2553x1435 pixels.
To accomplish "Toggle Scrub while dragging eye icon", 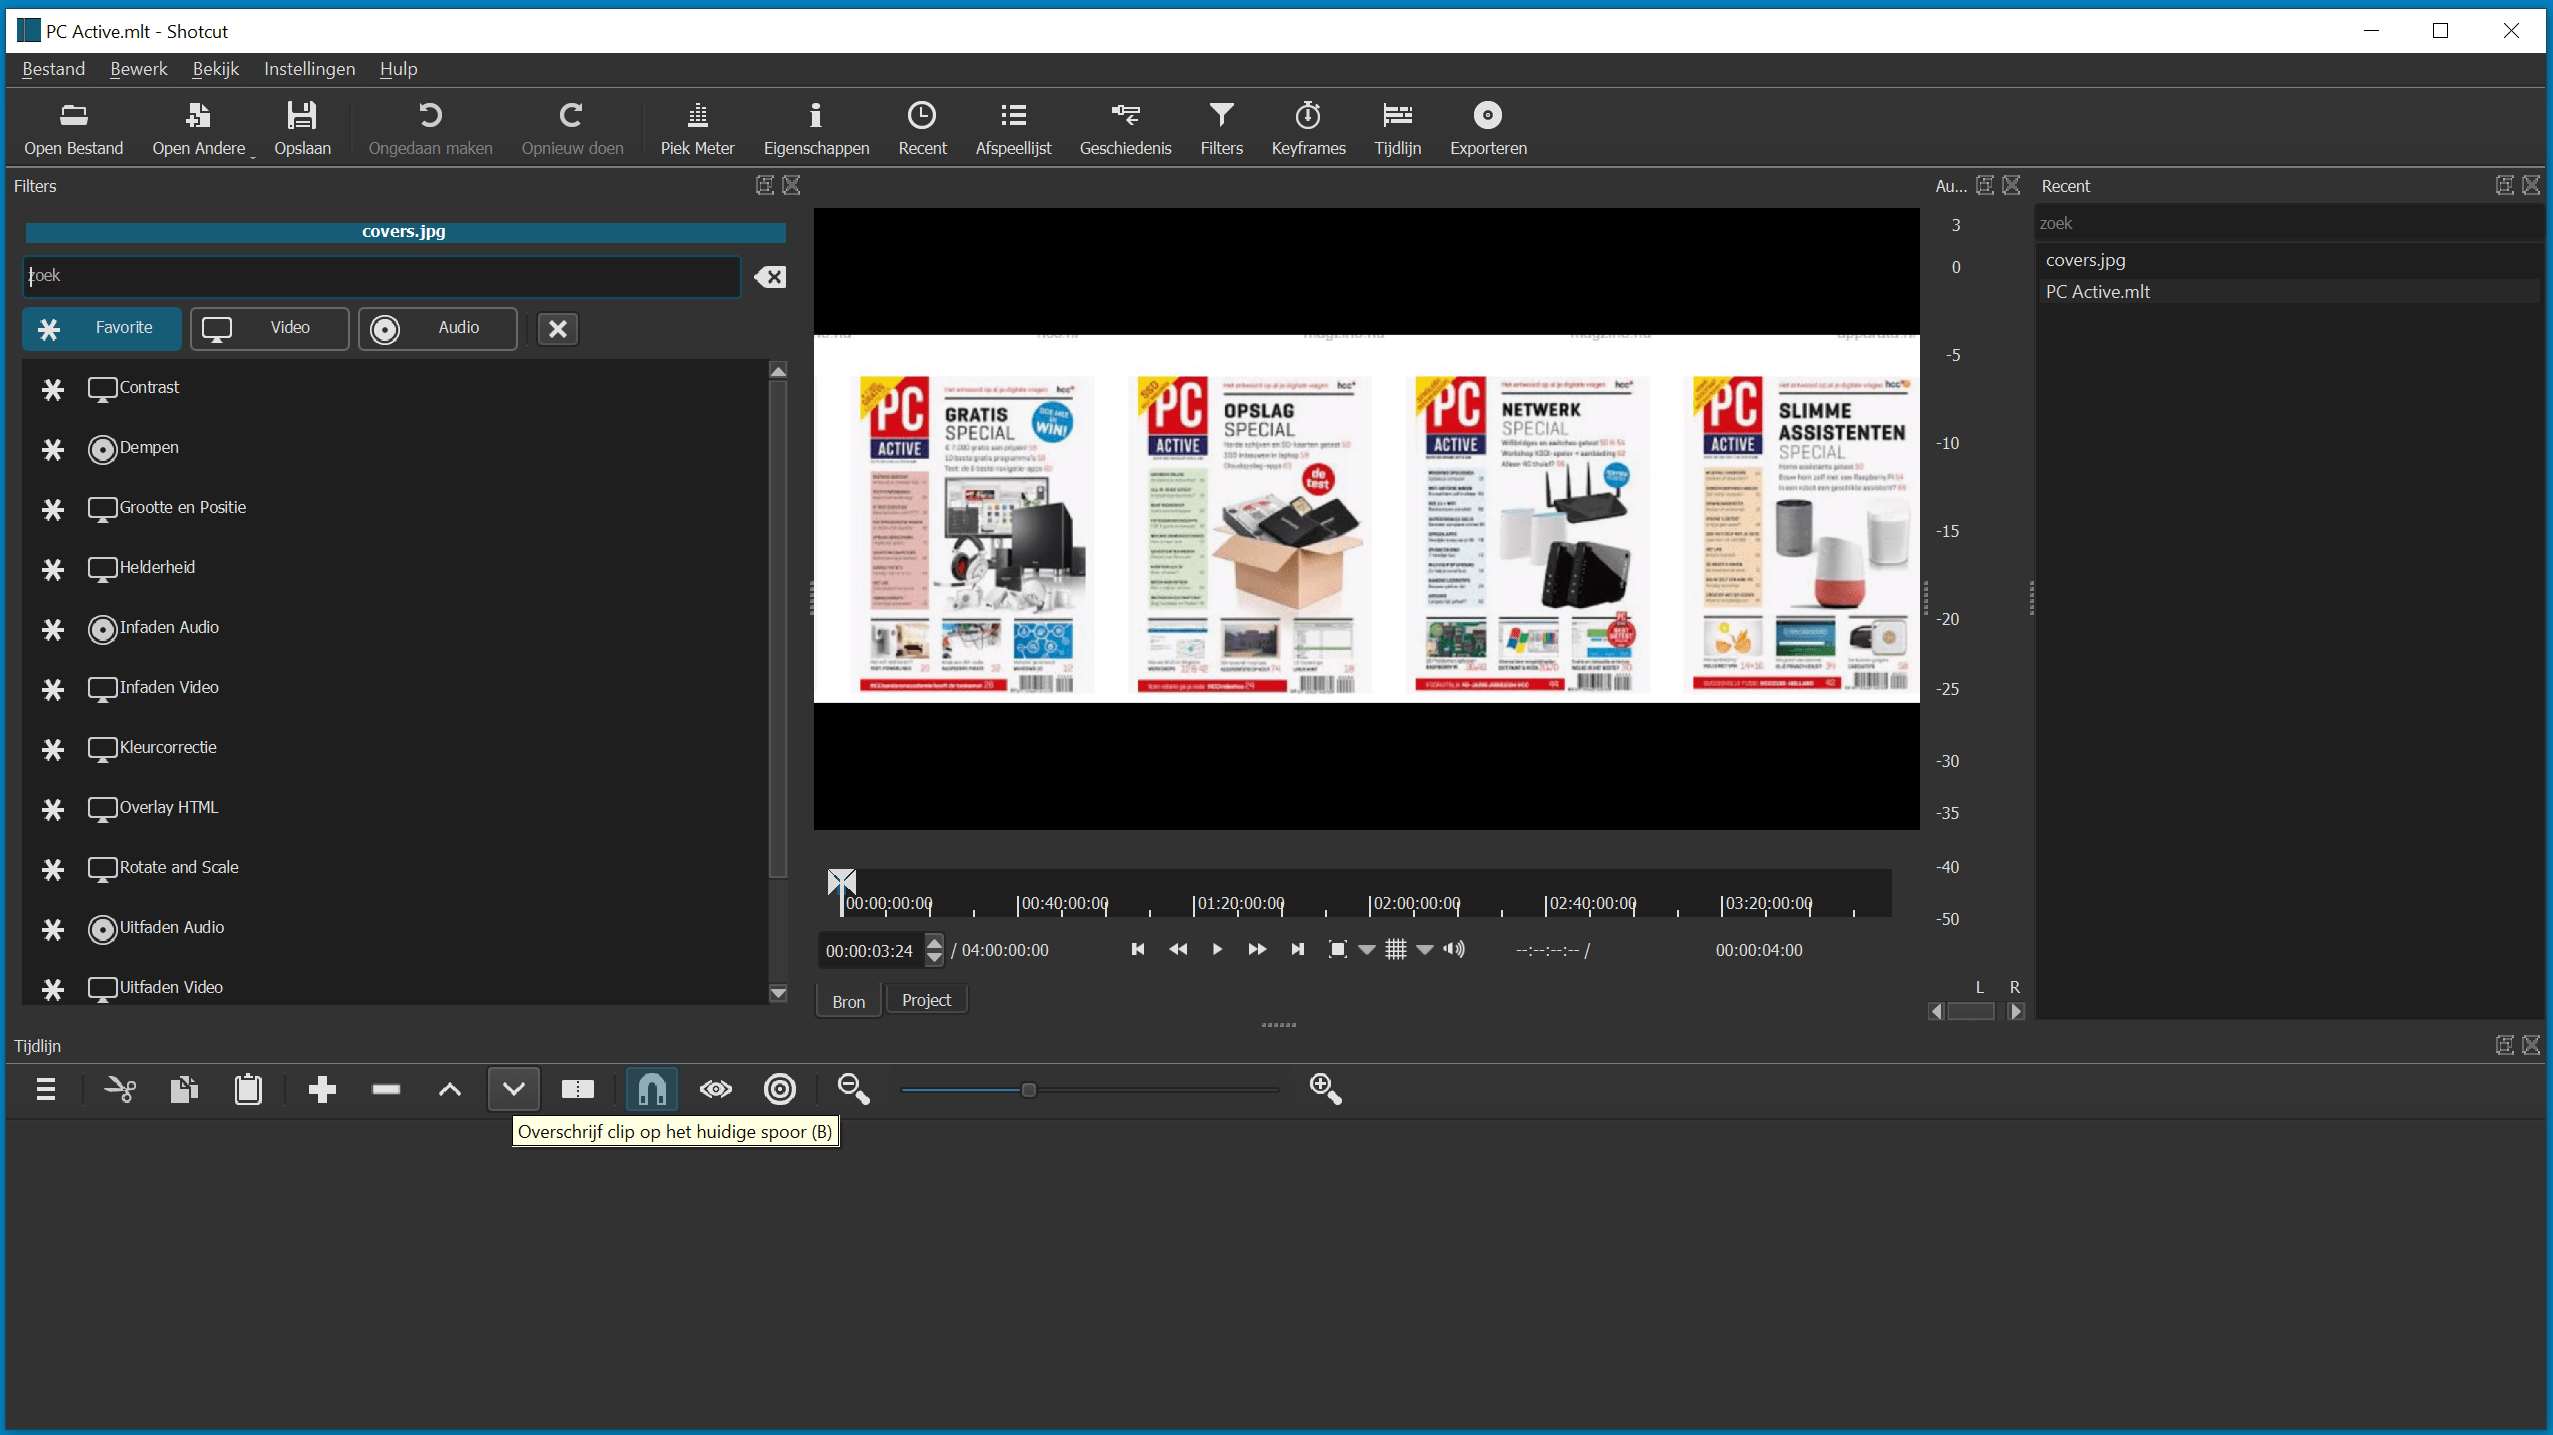I will [x=716, y=1089].
